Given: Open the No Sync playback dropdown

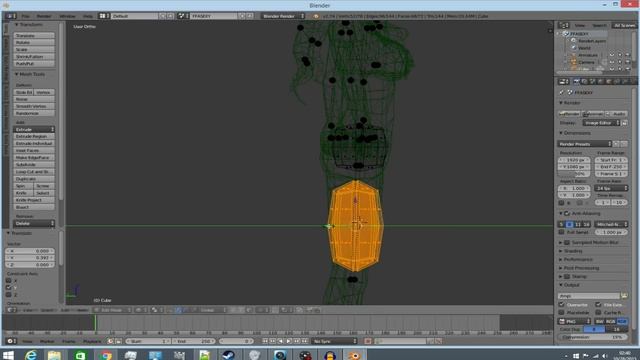Looking at the screenshot, I should (335, 341).
